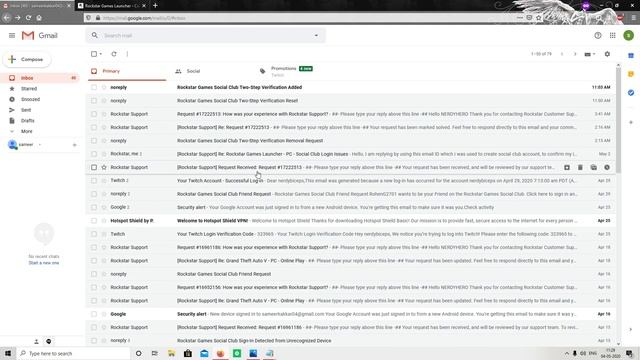640x360 pixels.
Task: Tick checkbox for Two-Step Verification Added email
Action: tap(94, 87)
